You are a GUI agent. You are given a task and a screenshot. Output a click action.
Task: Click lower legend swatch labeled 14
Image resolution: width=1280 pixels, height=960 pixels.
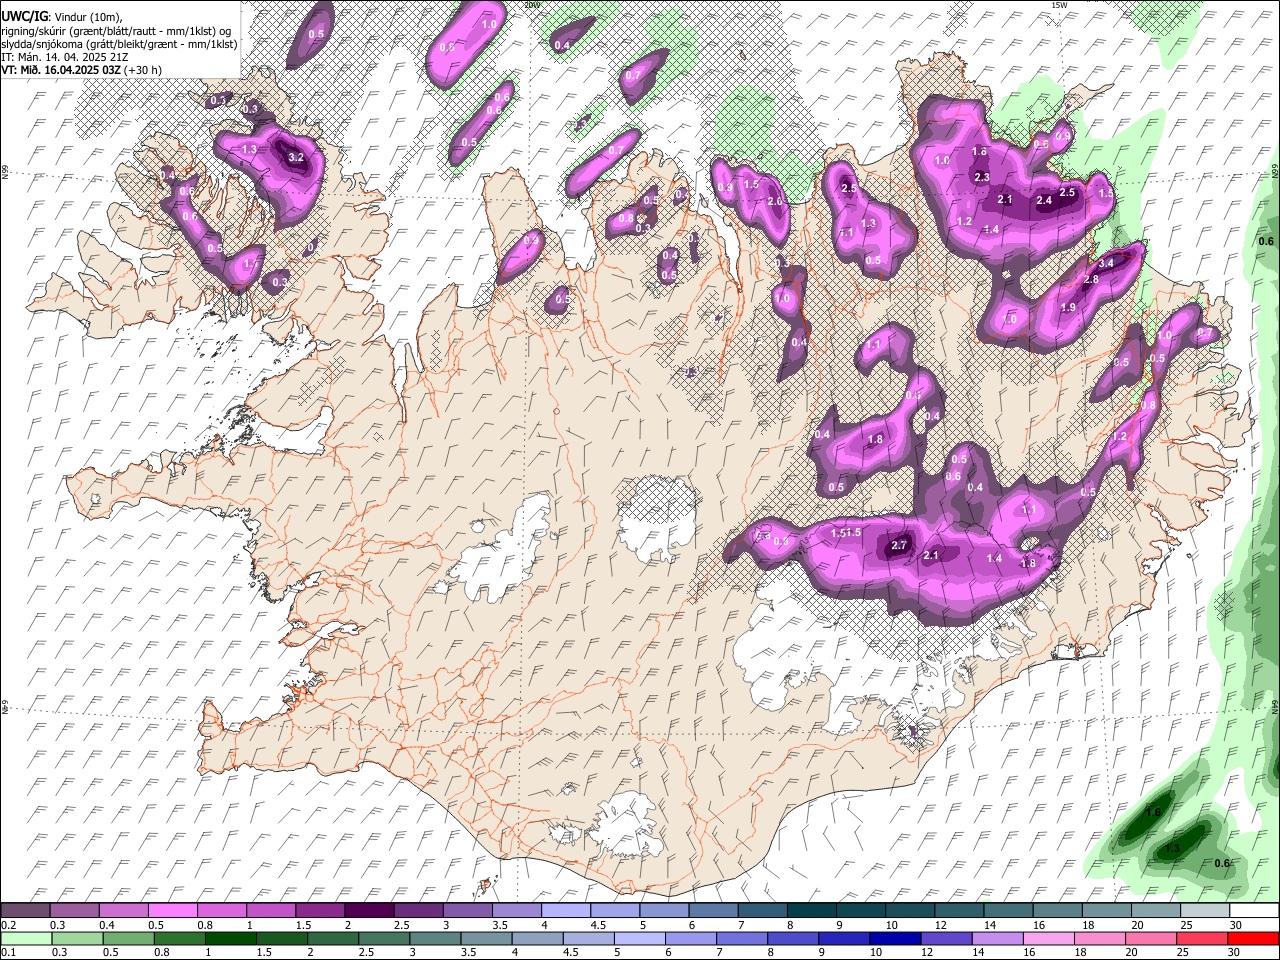[x=998, y=939]
